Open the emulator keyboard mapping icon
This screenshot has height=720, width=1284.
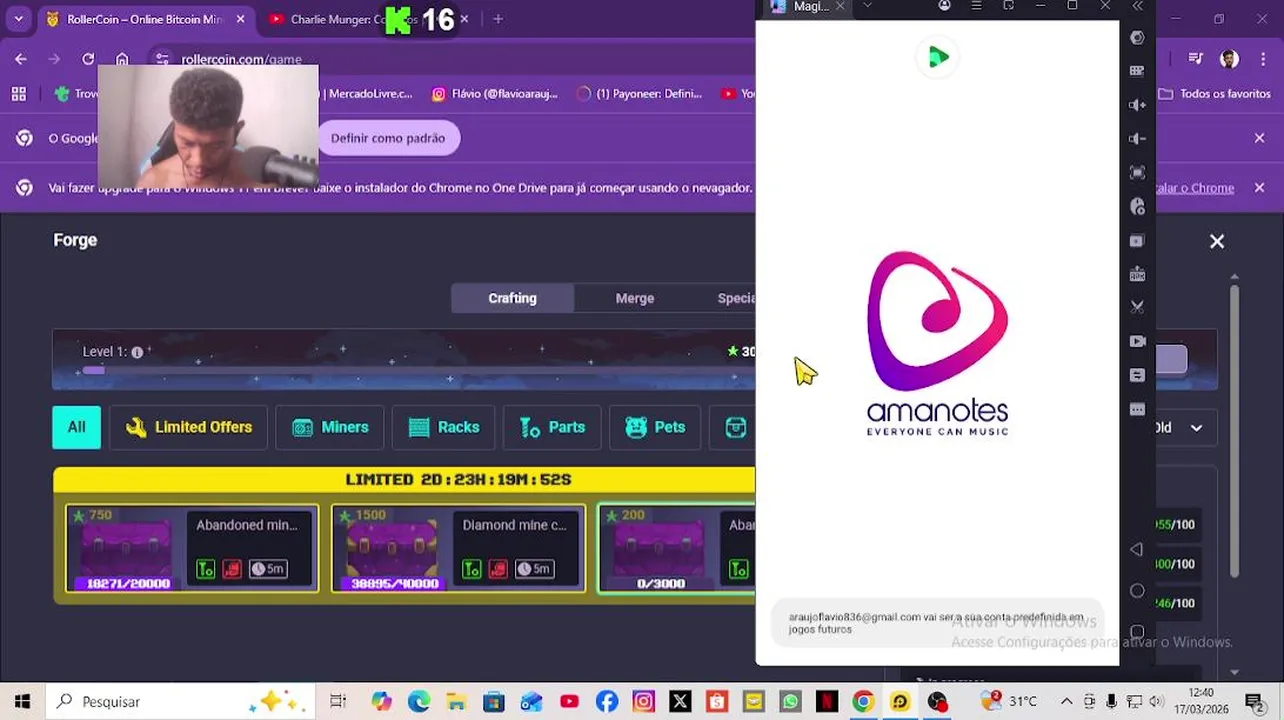tap(1137, 71)
